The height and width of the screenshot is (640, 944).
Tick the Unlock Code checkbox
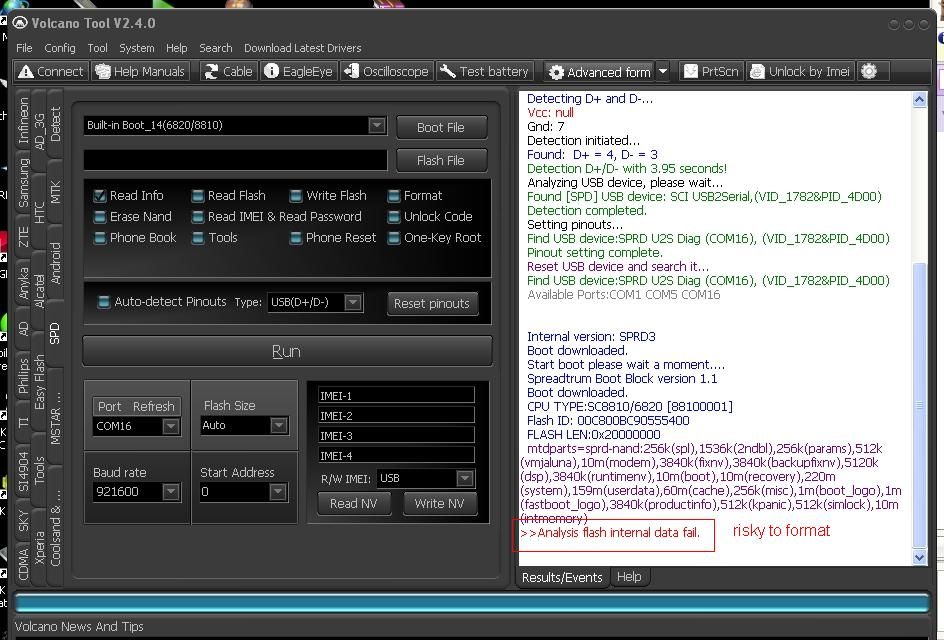(x=394, y=217)
